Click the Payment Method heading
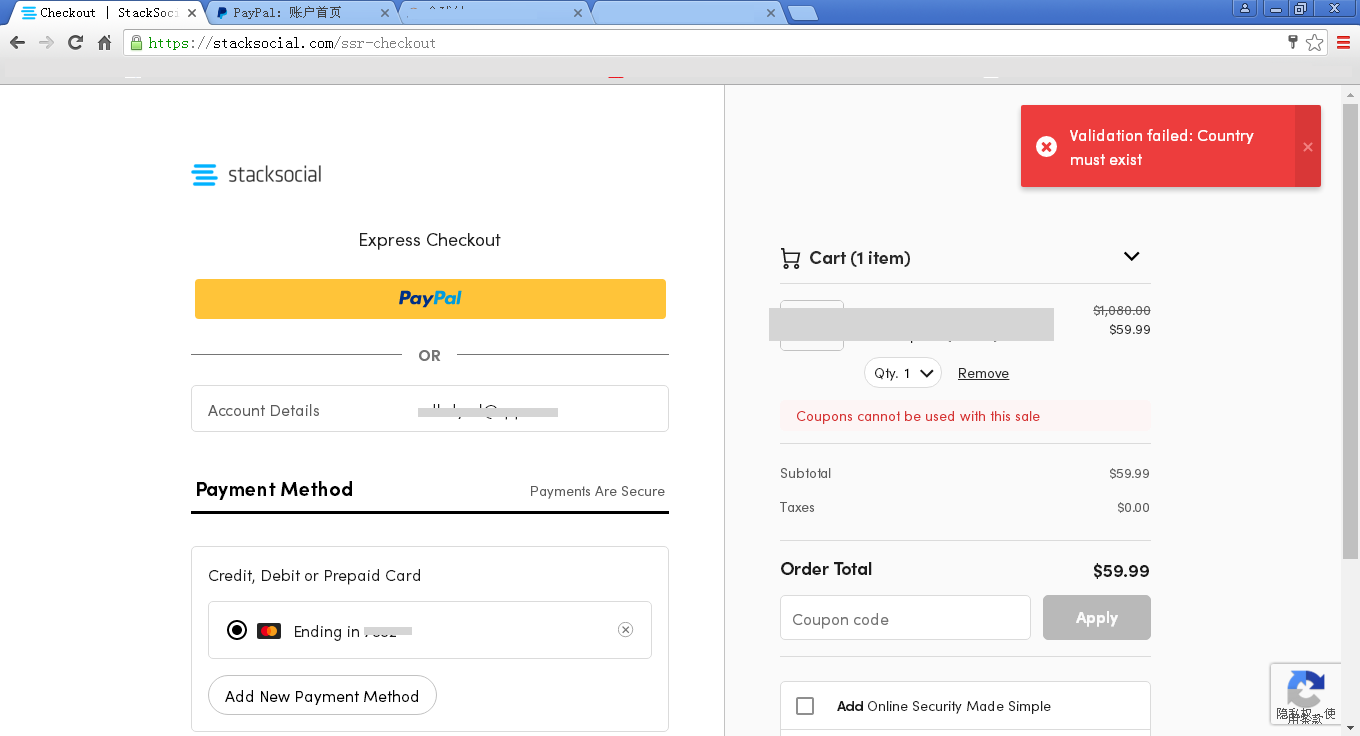1360x736 pixels. [274, 489]
